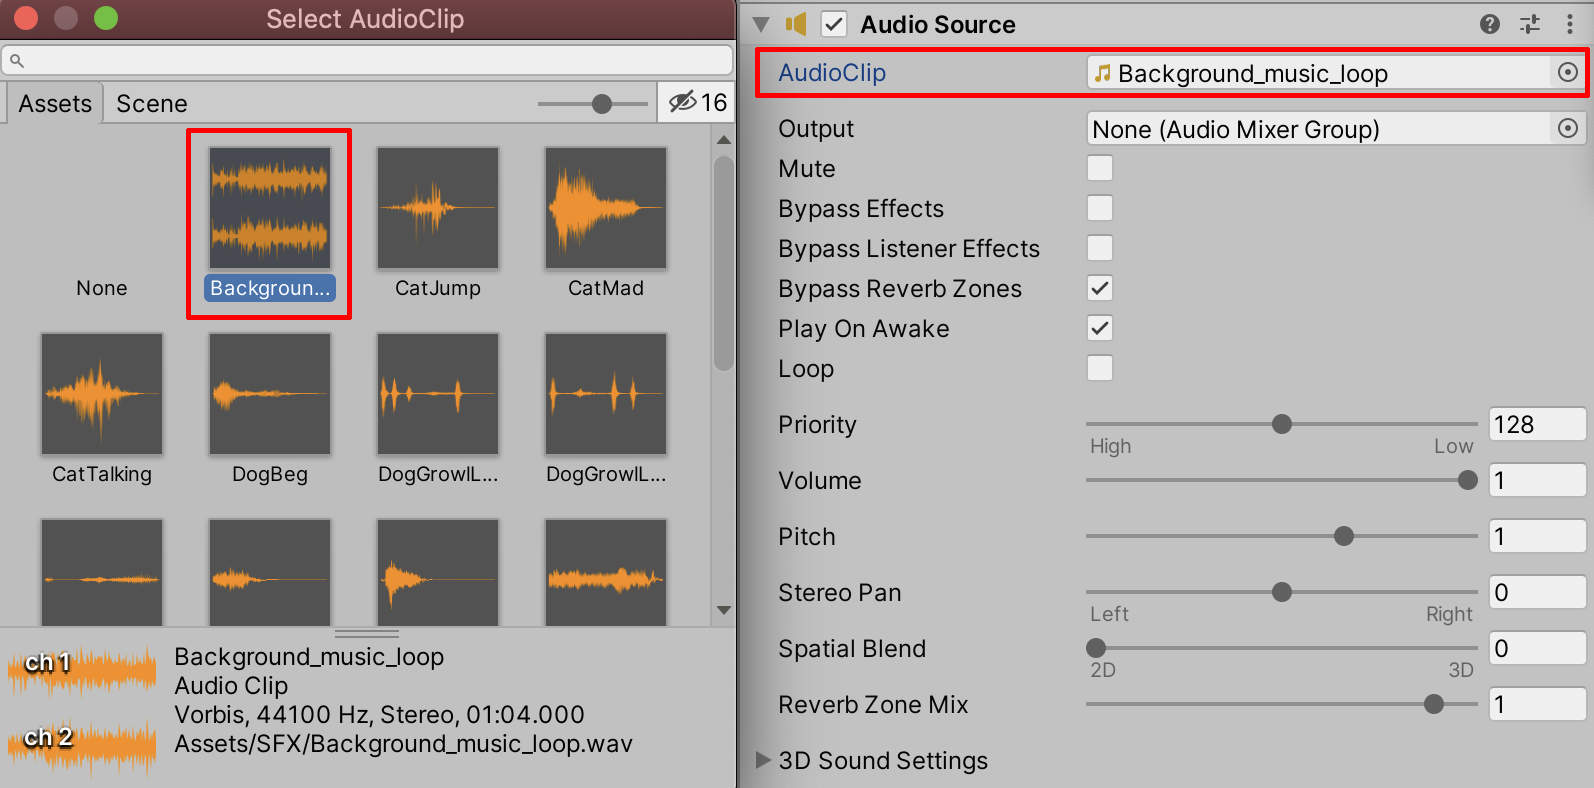
Task: Select the CatMad audio clip
Action: 605,209
